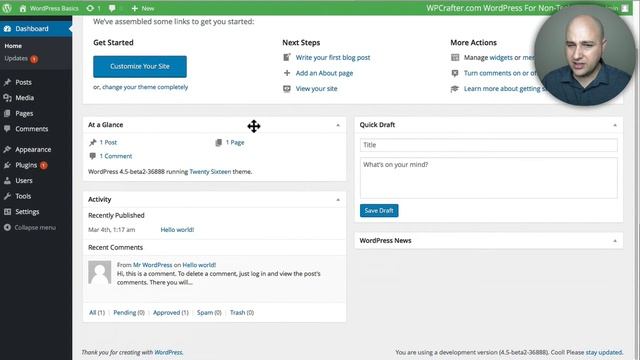Click the Customize Your Site button
The height and width of the screenshot is (360, 640).
click(x=140, y=67)
